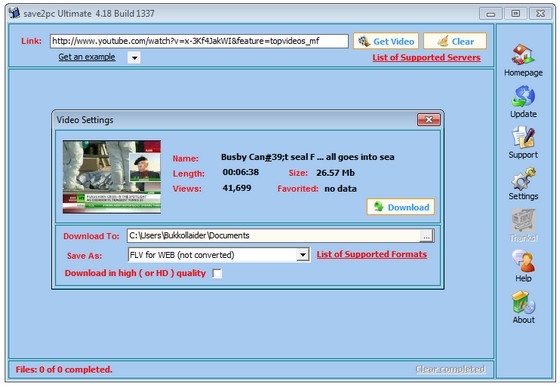
Task: Click the Clear button beside Get Video
Action: tap(455, 41)
